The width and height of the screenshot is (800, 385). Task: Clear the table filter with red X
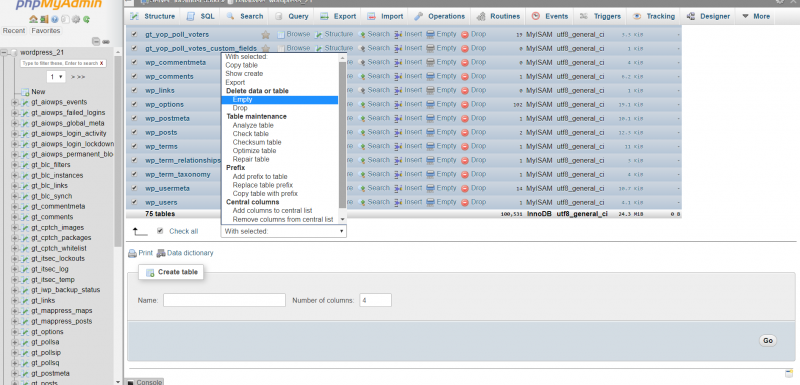tap(102, 63)
